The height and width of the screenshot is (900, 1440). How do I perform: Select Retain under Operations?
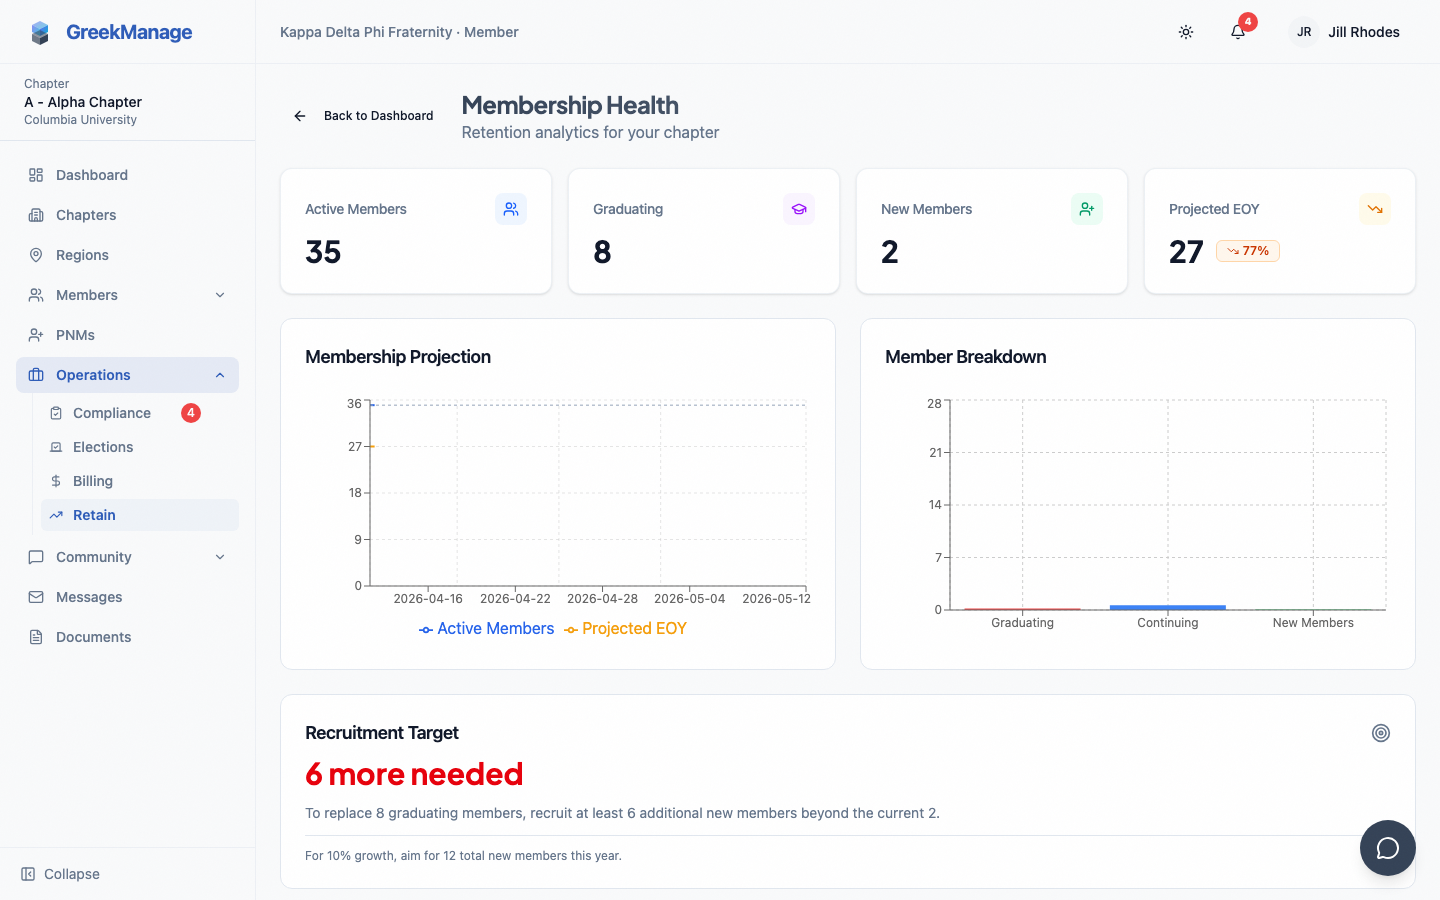(x=140, y=515)
